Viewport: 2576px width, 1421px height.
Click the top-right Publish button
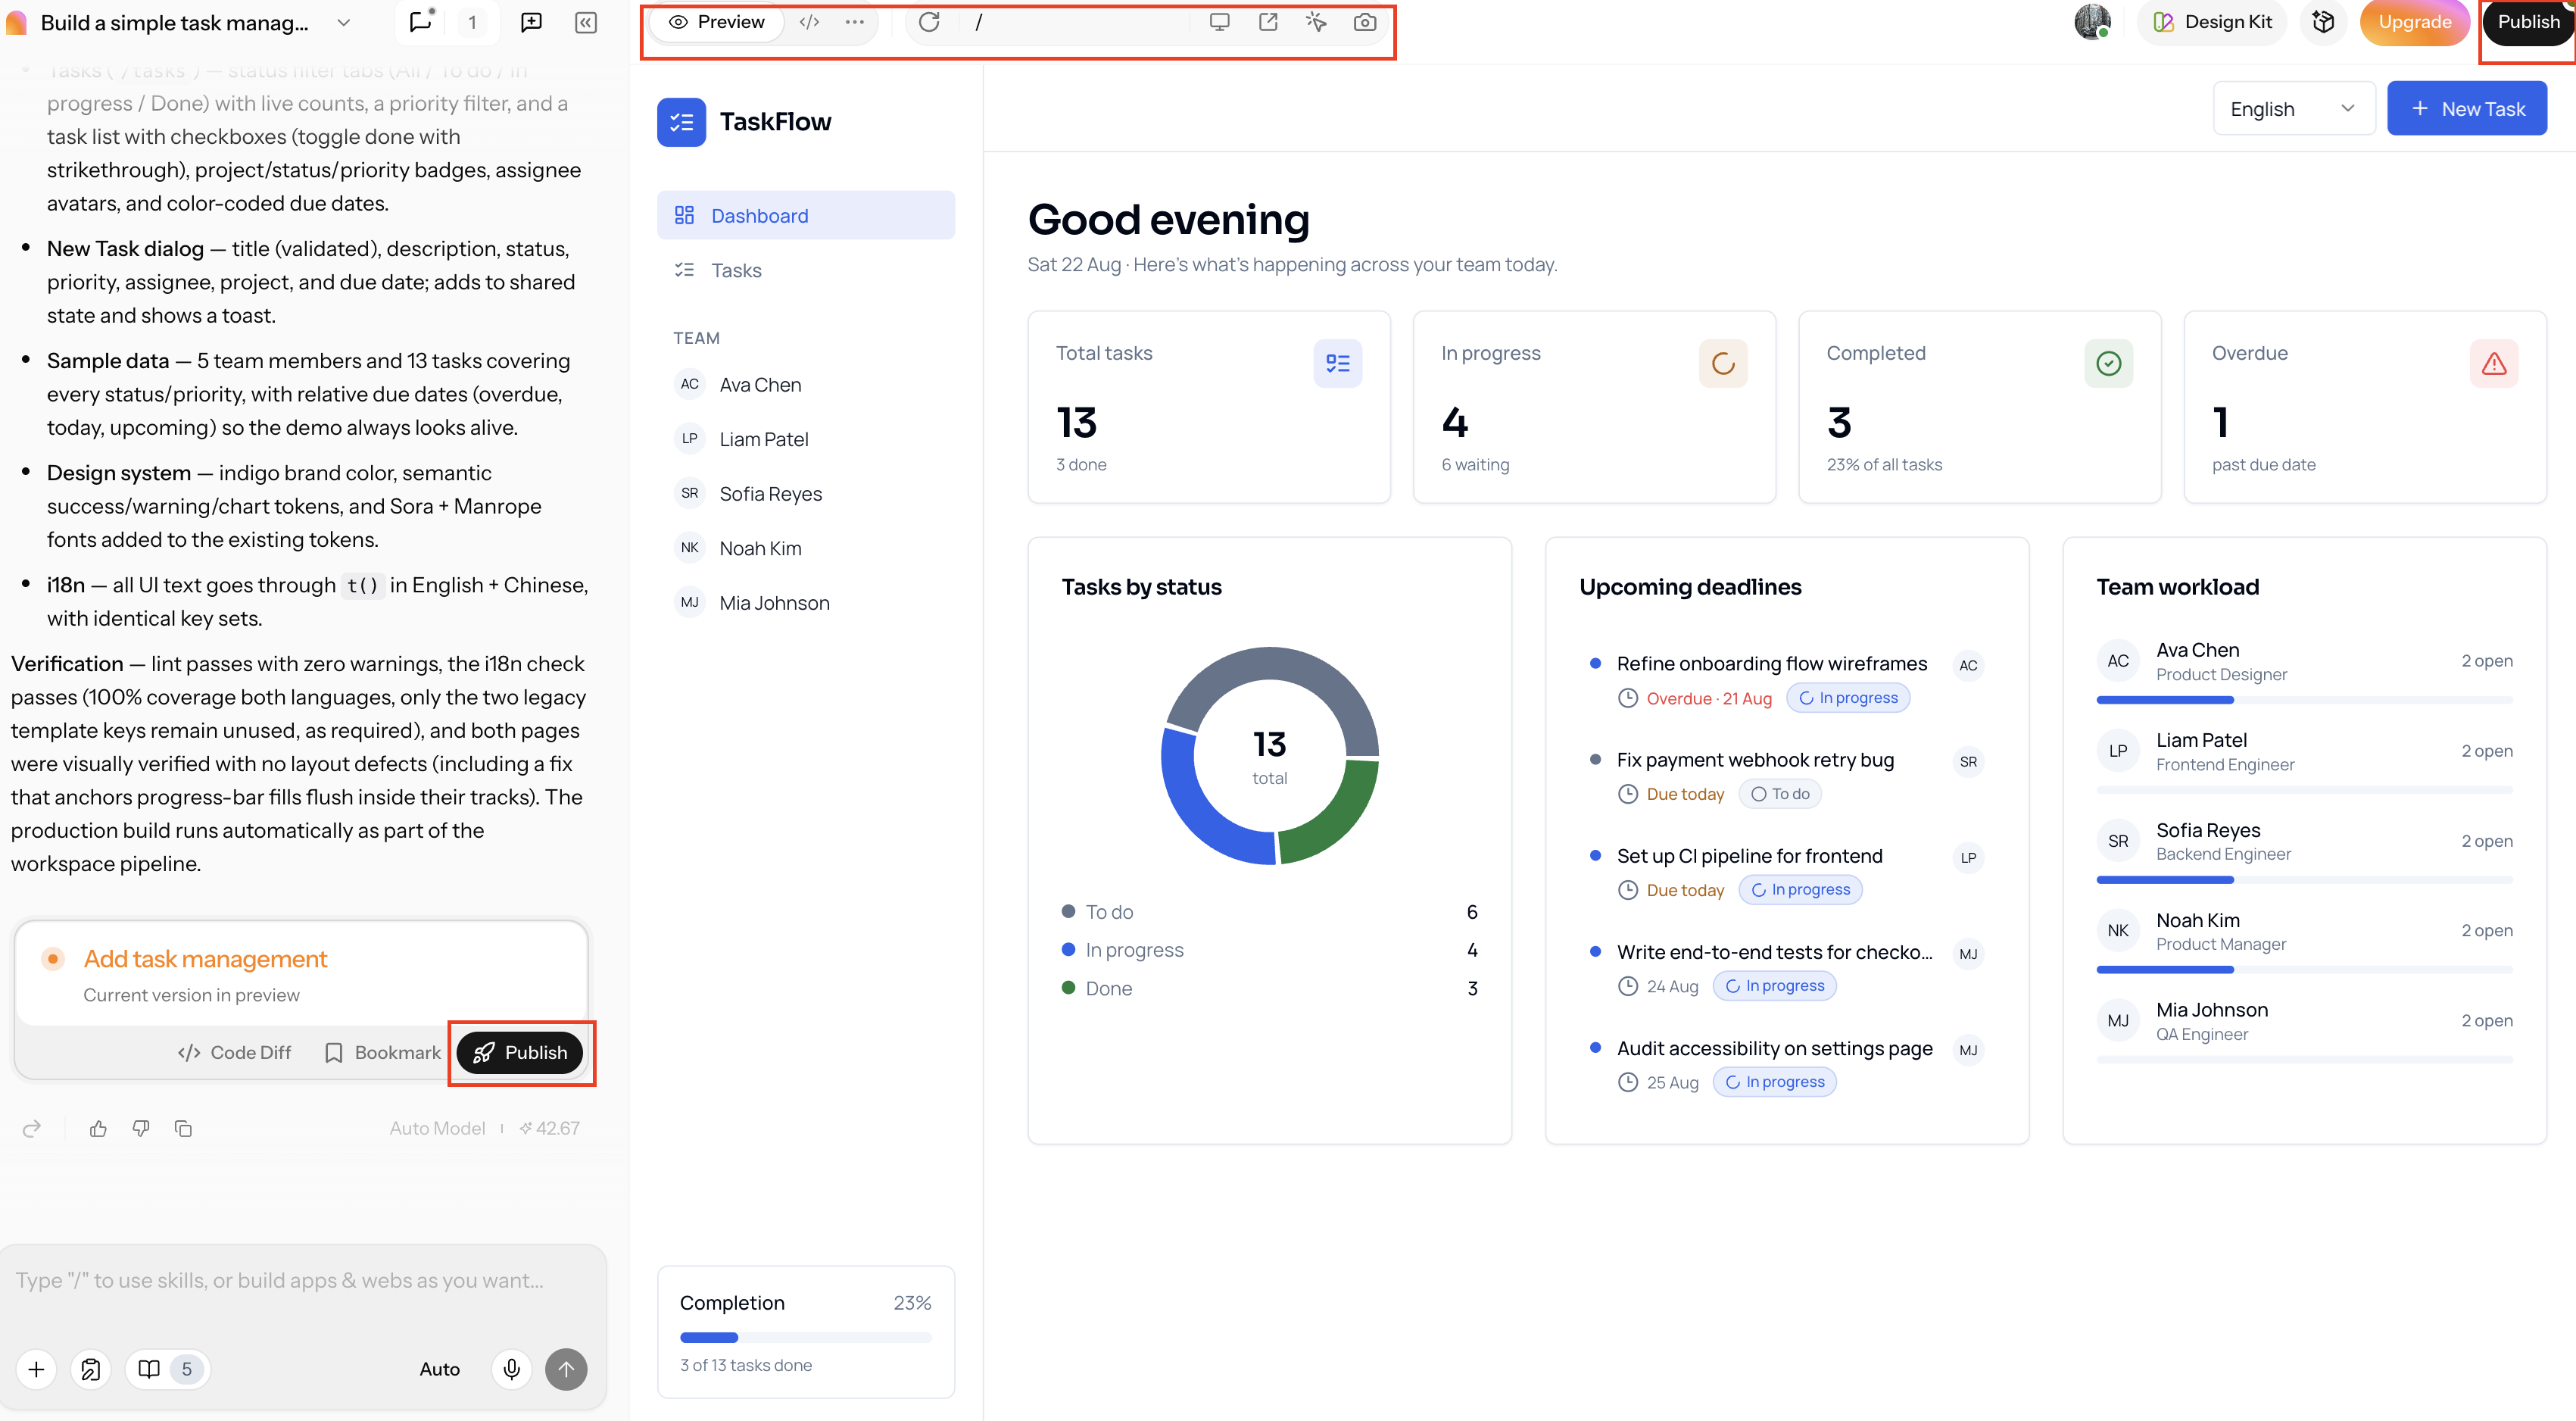[x=2528, y=22]
